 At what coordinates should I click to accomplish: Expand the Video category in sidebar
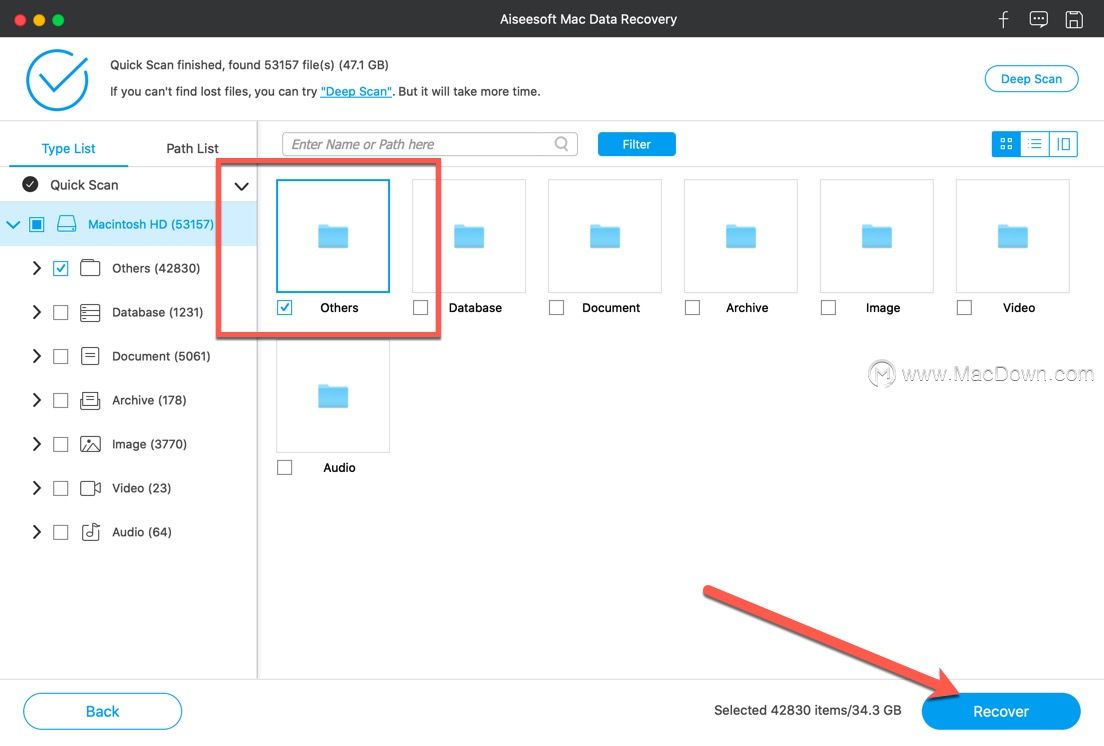click(37, 488)
